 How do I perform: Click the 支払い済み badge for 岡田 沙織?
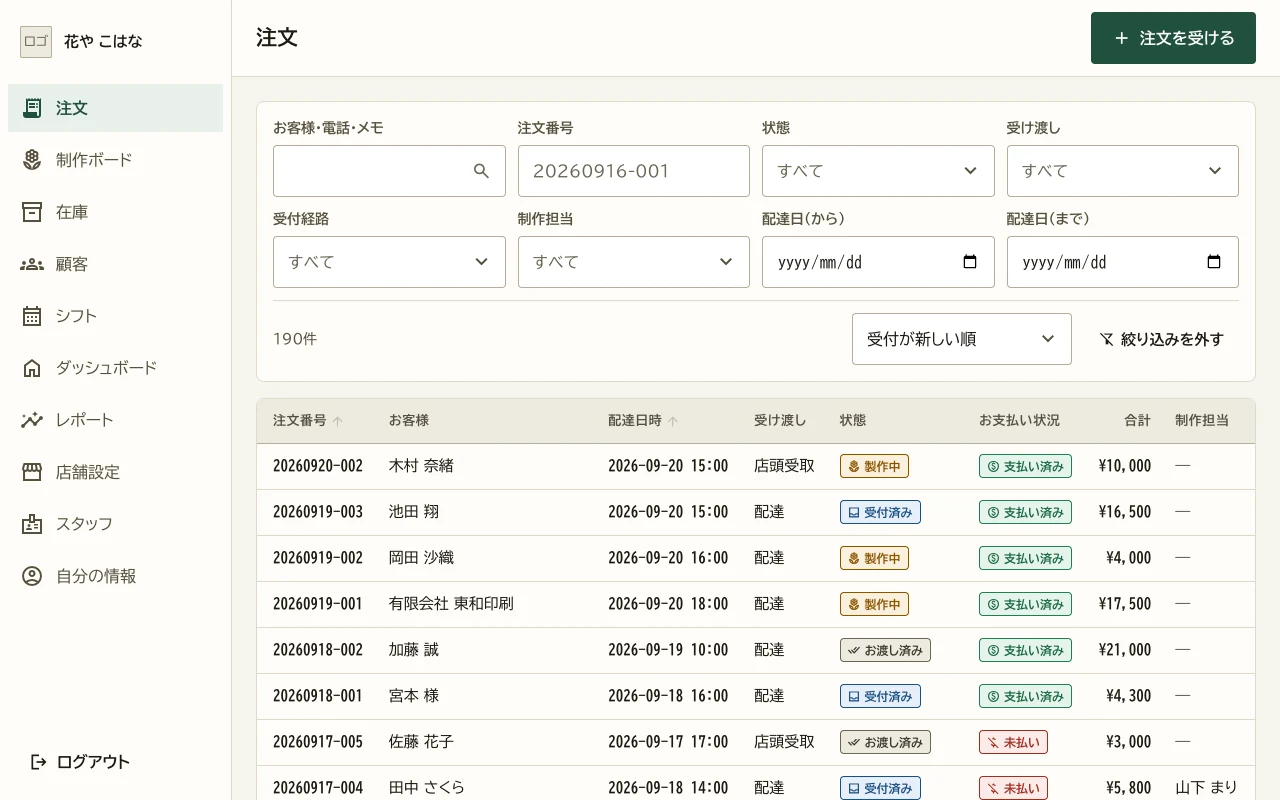(1025, 558)
